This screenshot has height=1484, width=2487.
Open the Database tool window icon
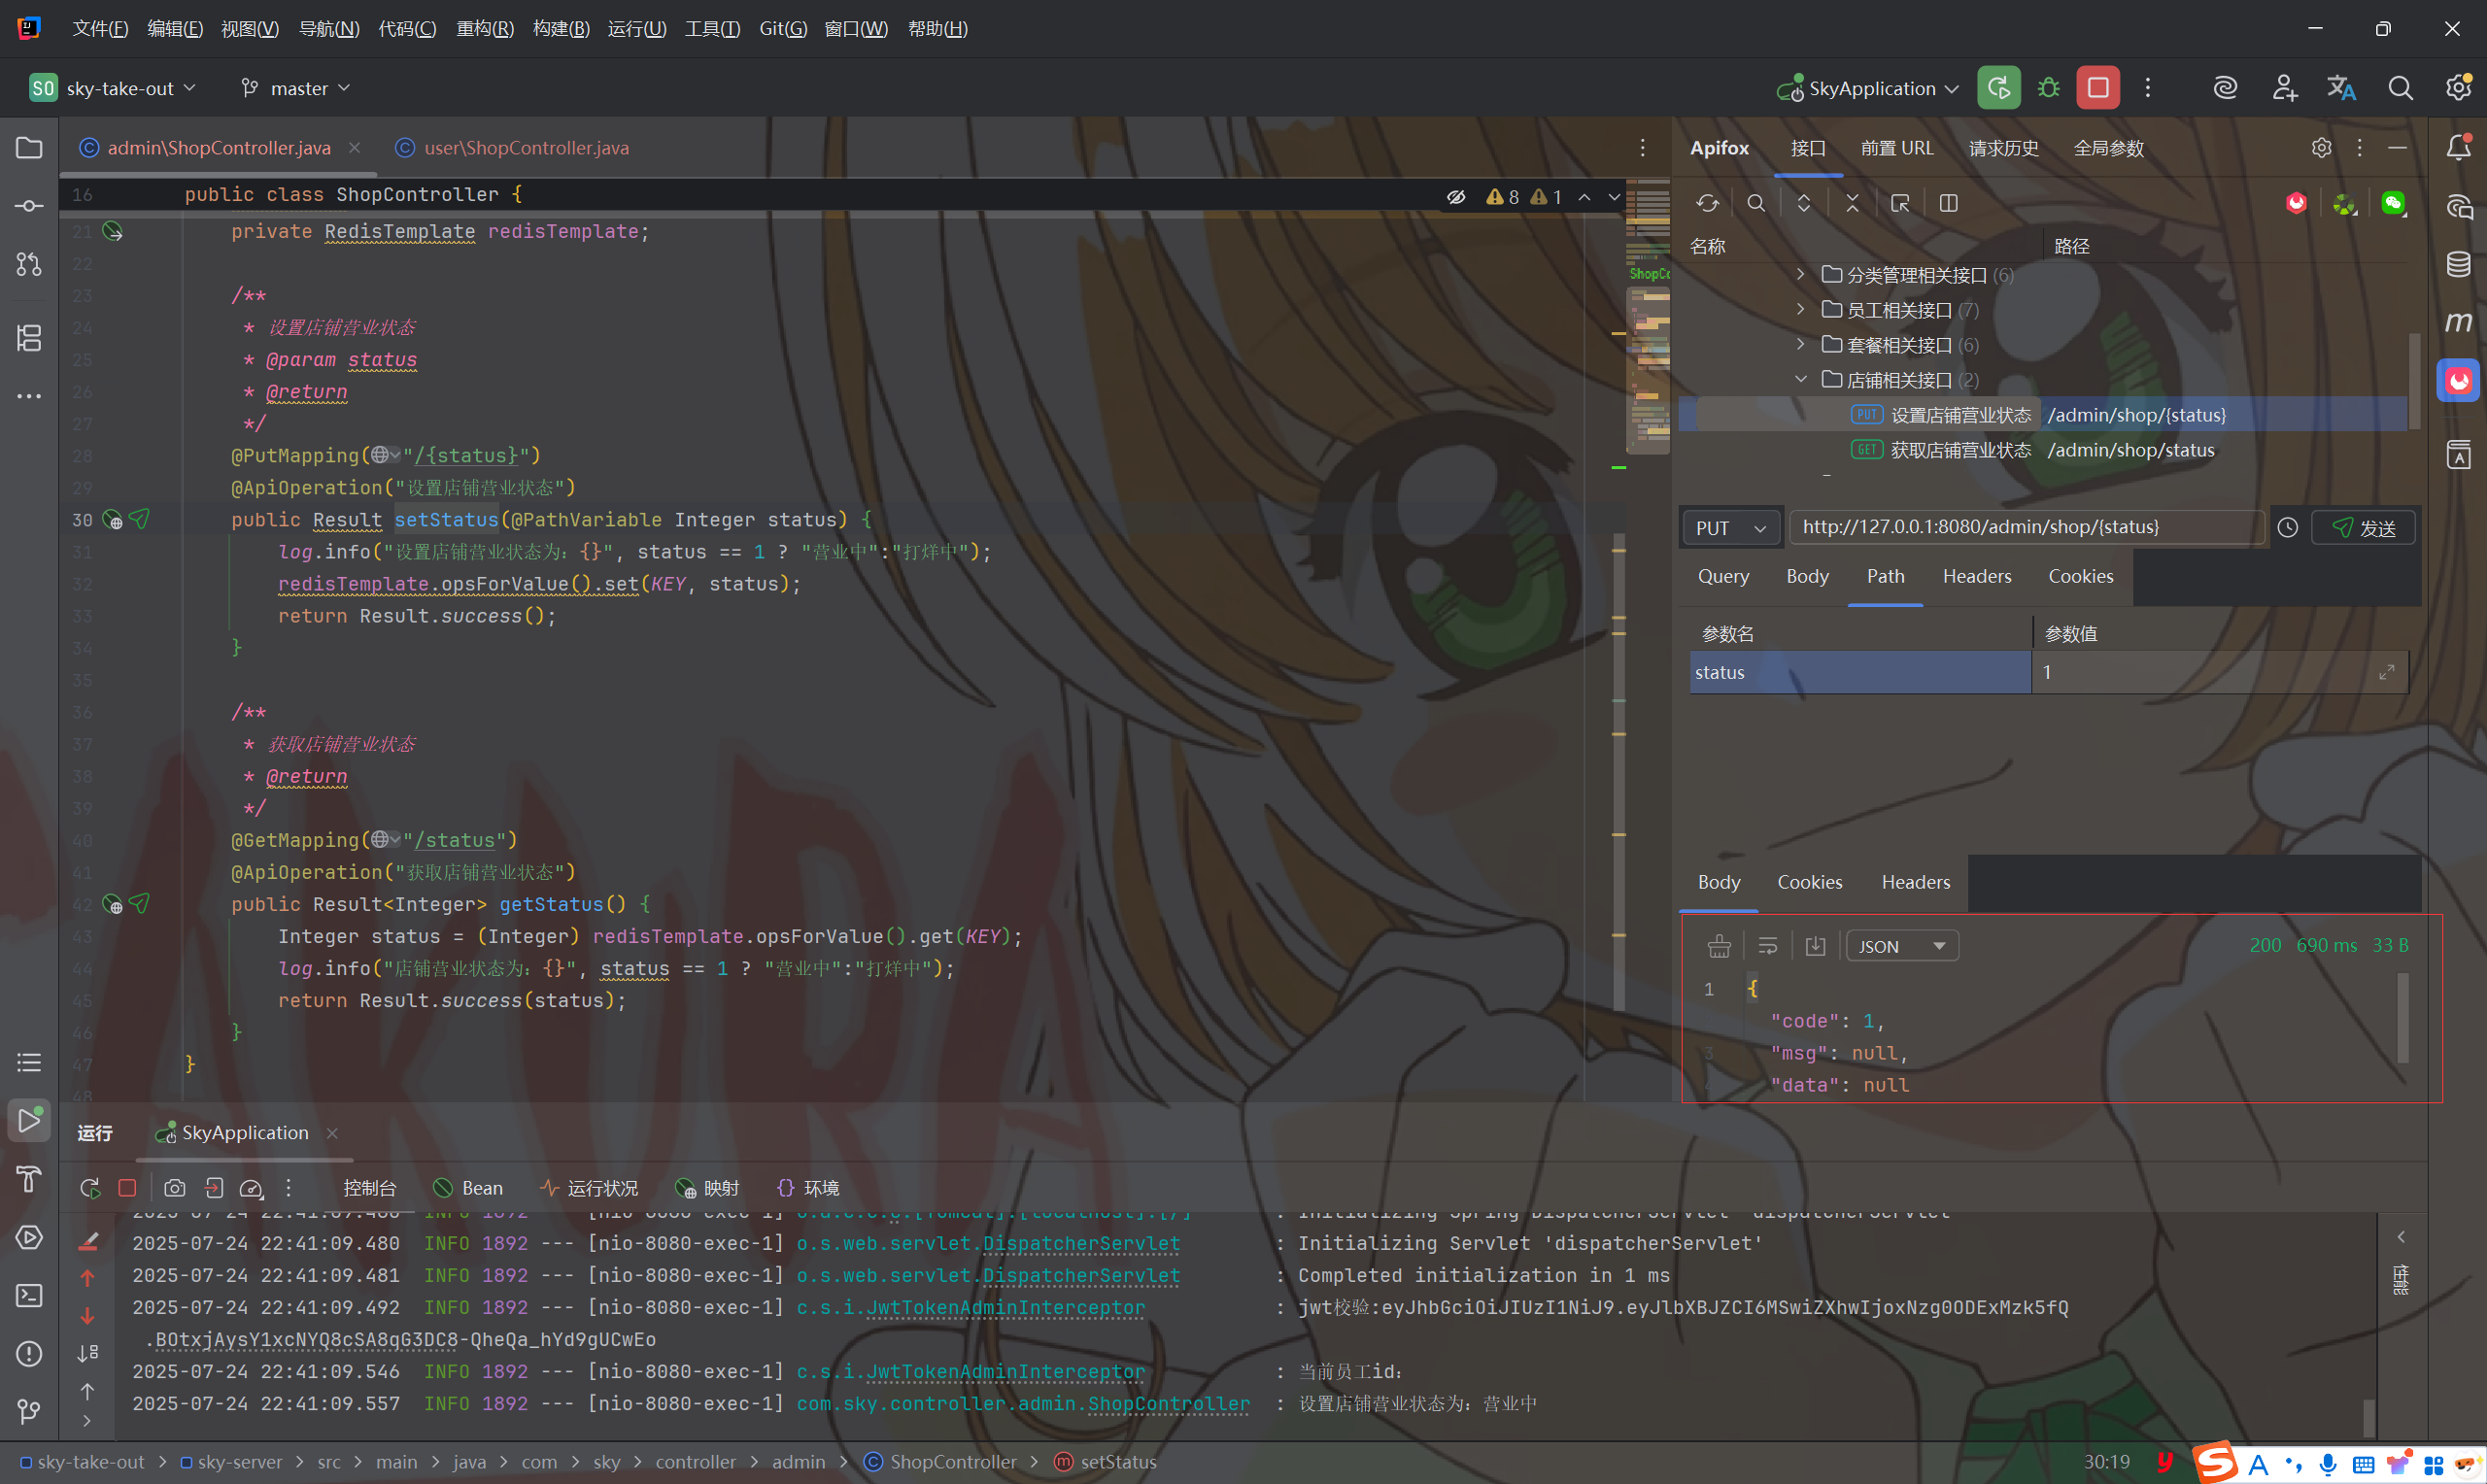pyautogui.click(x=2458, y=265)
